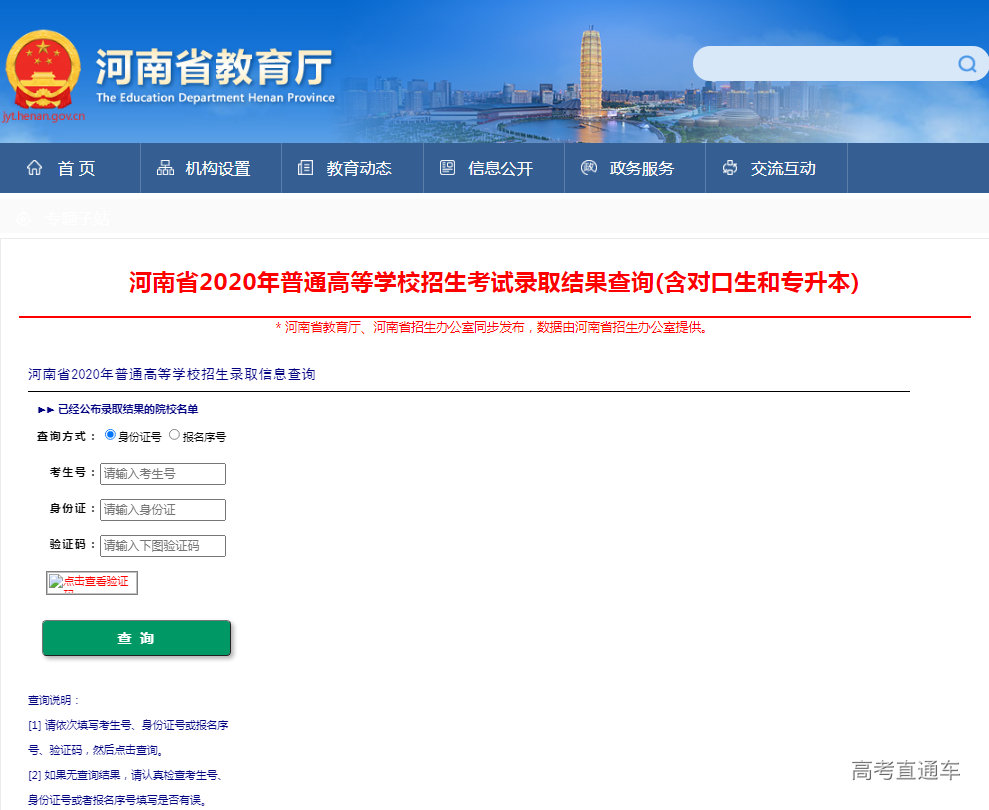Select the 身份证号 query option
Image resolution: width=989 pixels, height=810 pixels.
coord(110,435)
